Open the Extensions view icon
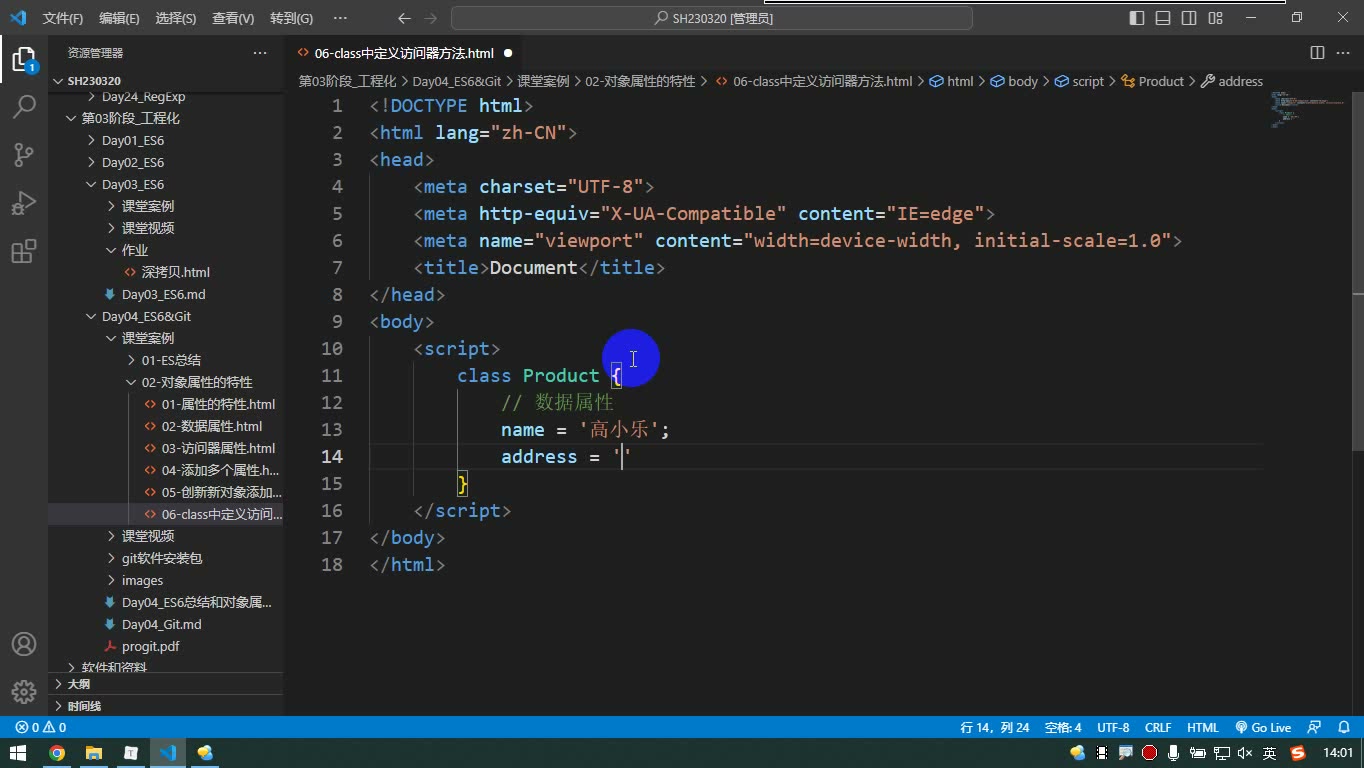Image resolution: width=1364 pixels, height=768 pixels. click(x=24, y=251)
